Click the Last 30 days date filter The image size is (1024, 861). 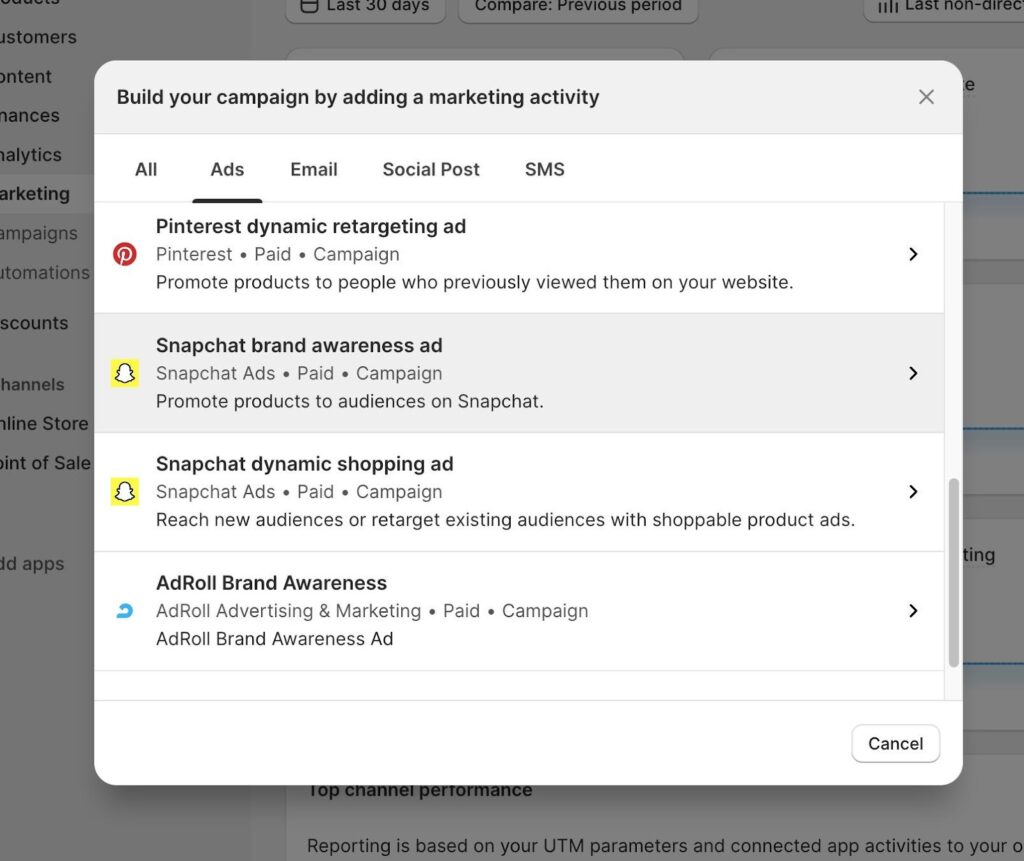[365, 6]
